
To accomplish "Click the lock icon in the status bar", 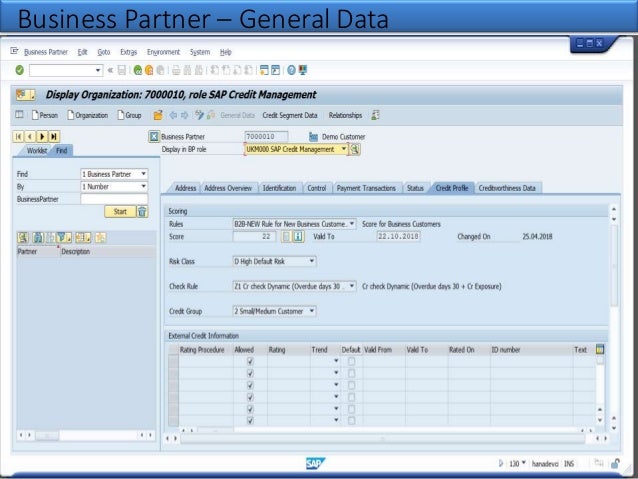I will (615, 463).
